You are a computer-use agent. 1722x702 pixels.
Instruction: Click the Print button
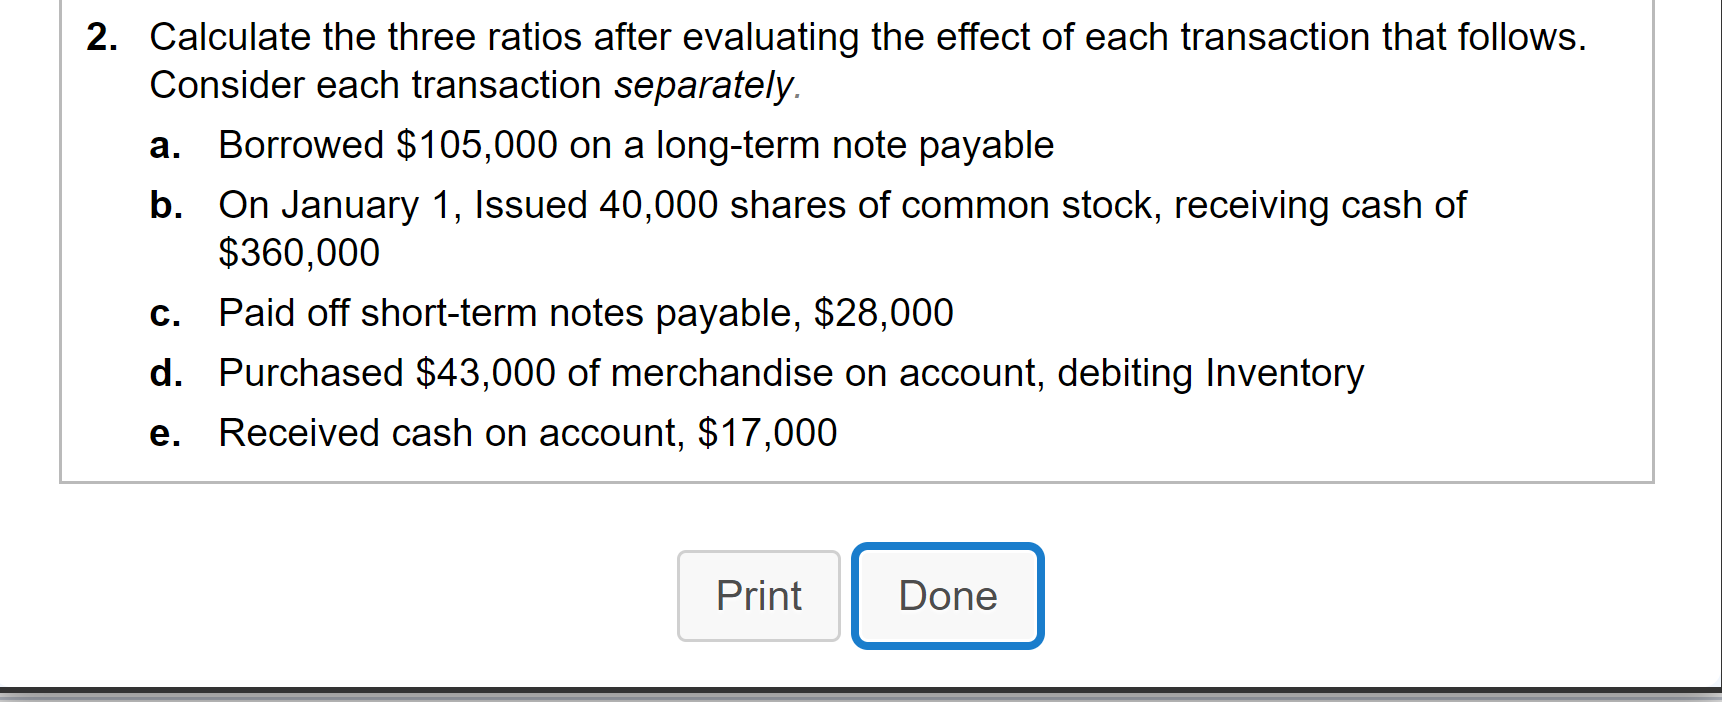757,595
